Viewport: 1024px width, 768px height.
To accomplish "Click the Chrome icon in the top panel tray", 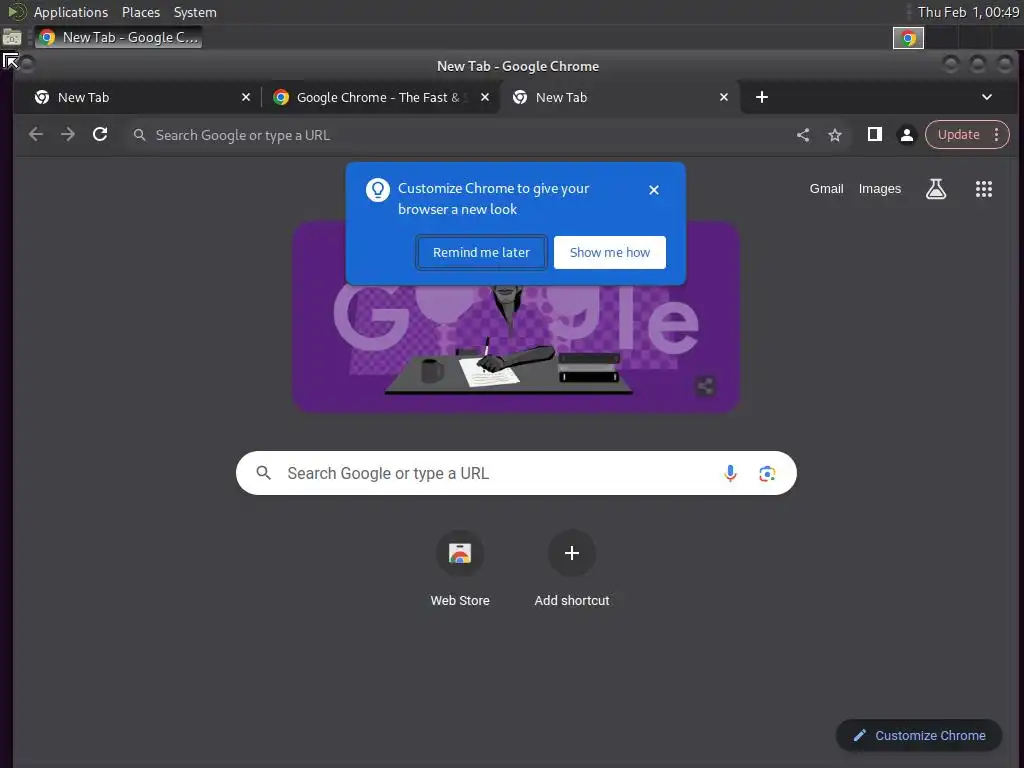I will tap(908, 38).
